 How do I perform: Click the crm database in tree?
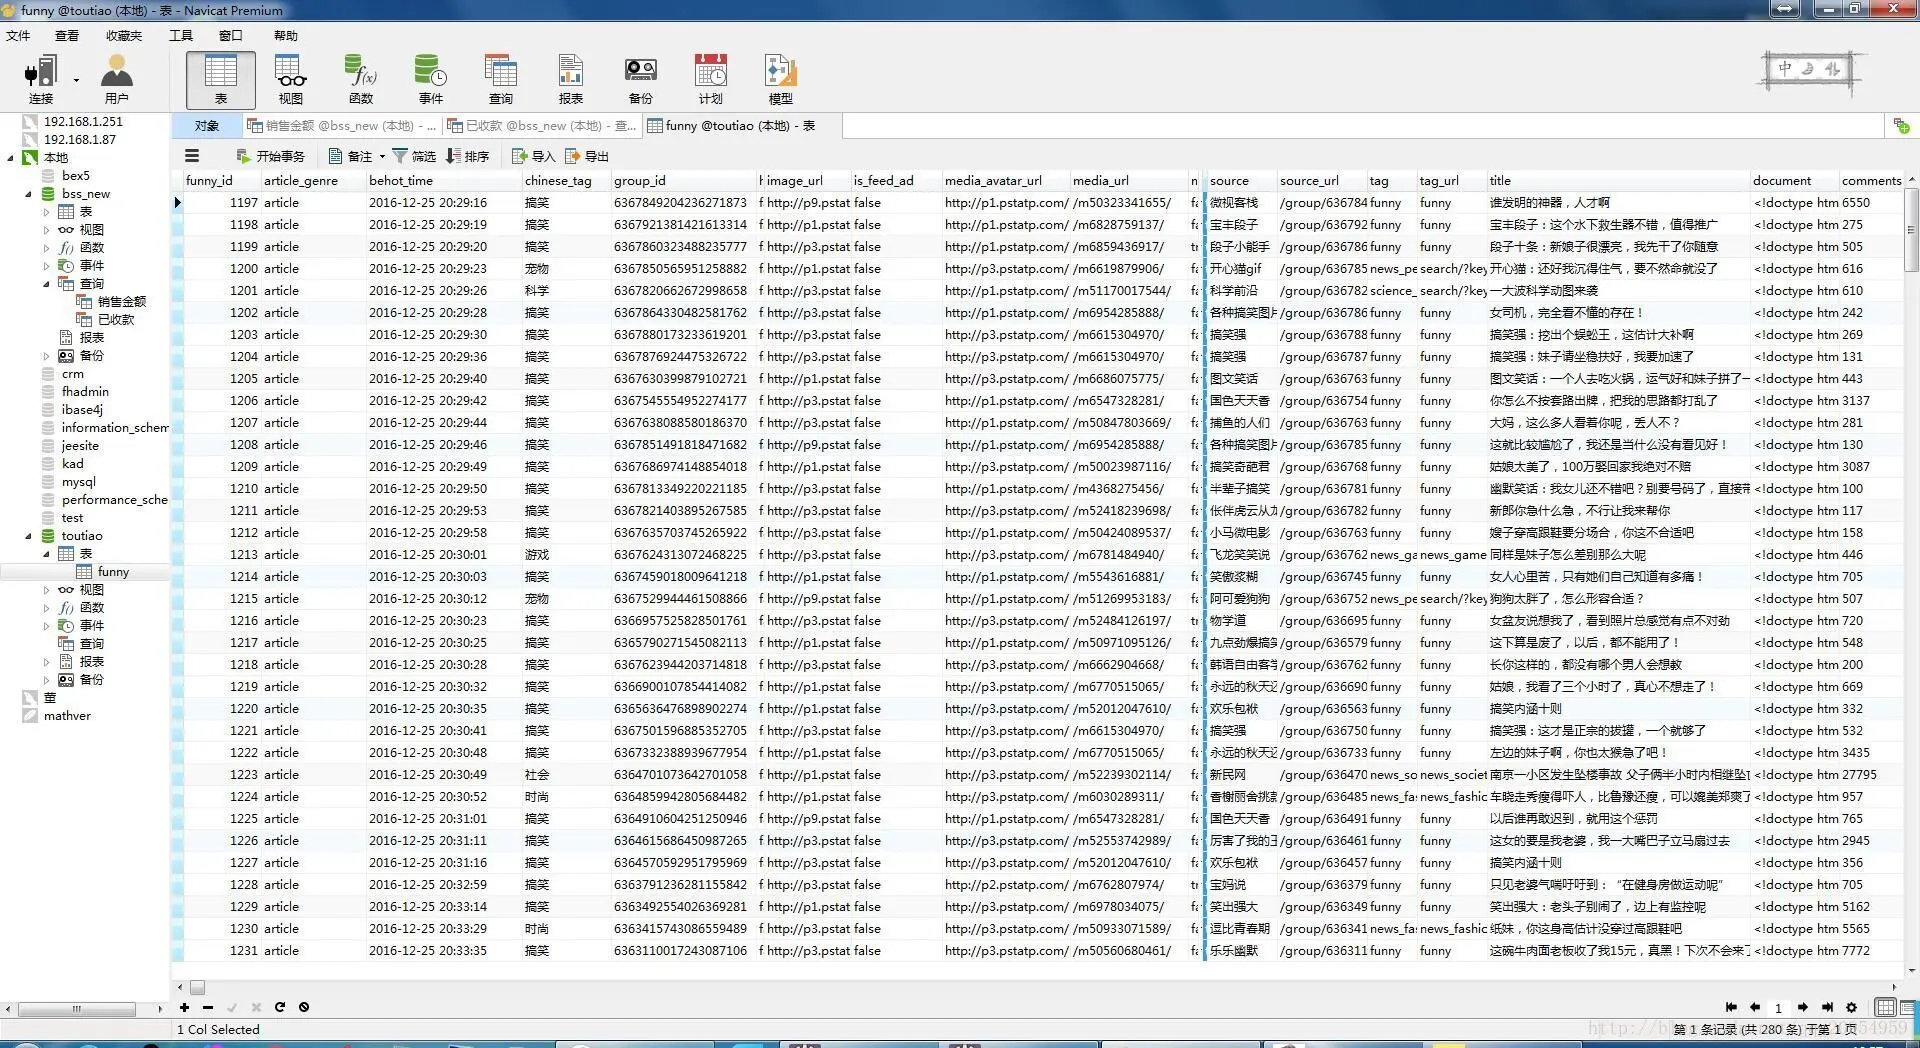point(73,374)
